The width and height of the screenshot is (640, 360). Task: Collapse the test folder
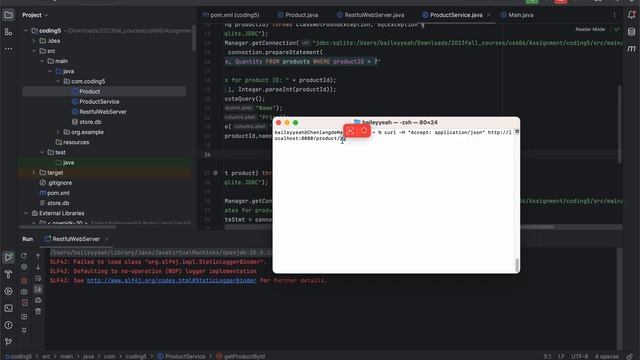[42, 152]
